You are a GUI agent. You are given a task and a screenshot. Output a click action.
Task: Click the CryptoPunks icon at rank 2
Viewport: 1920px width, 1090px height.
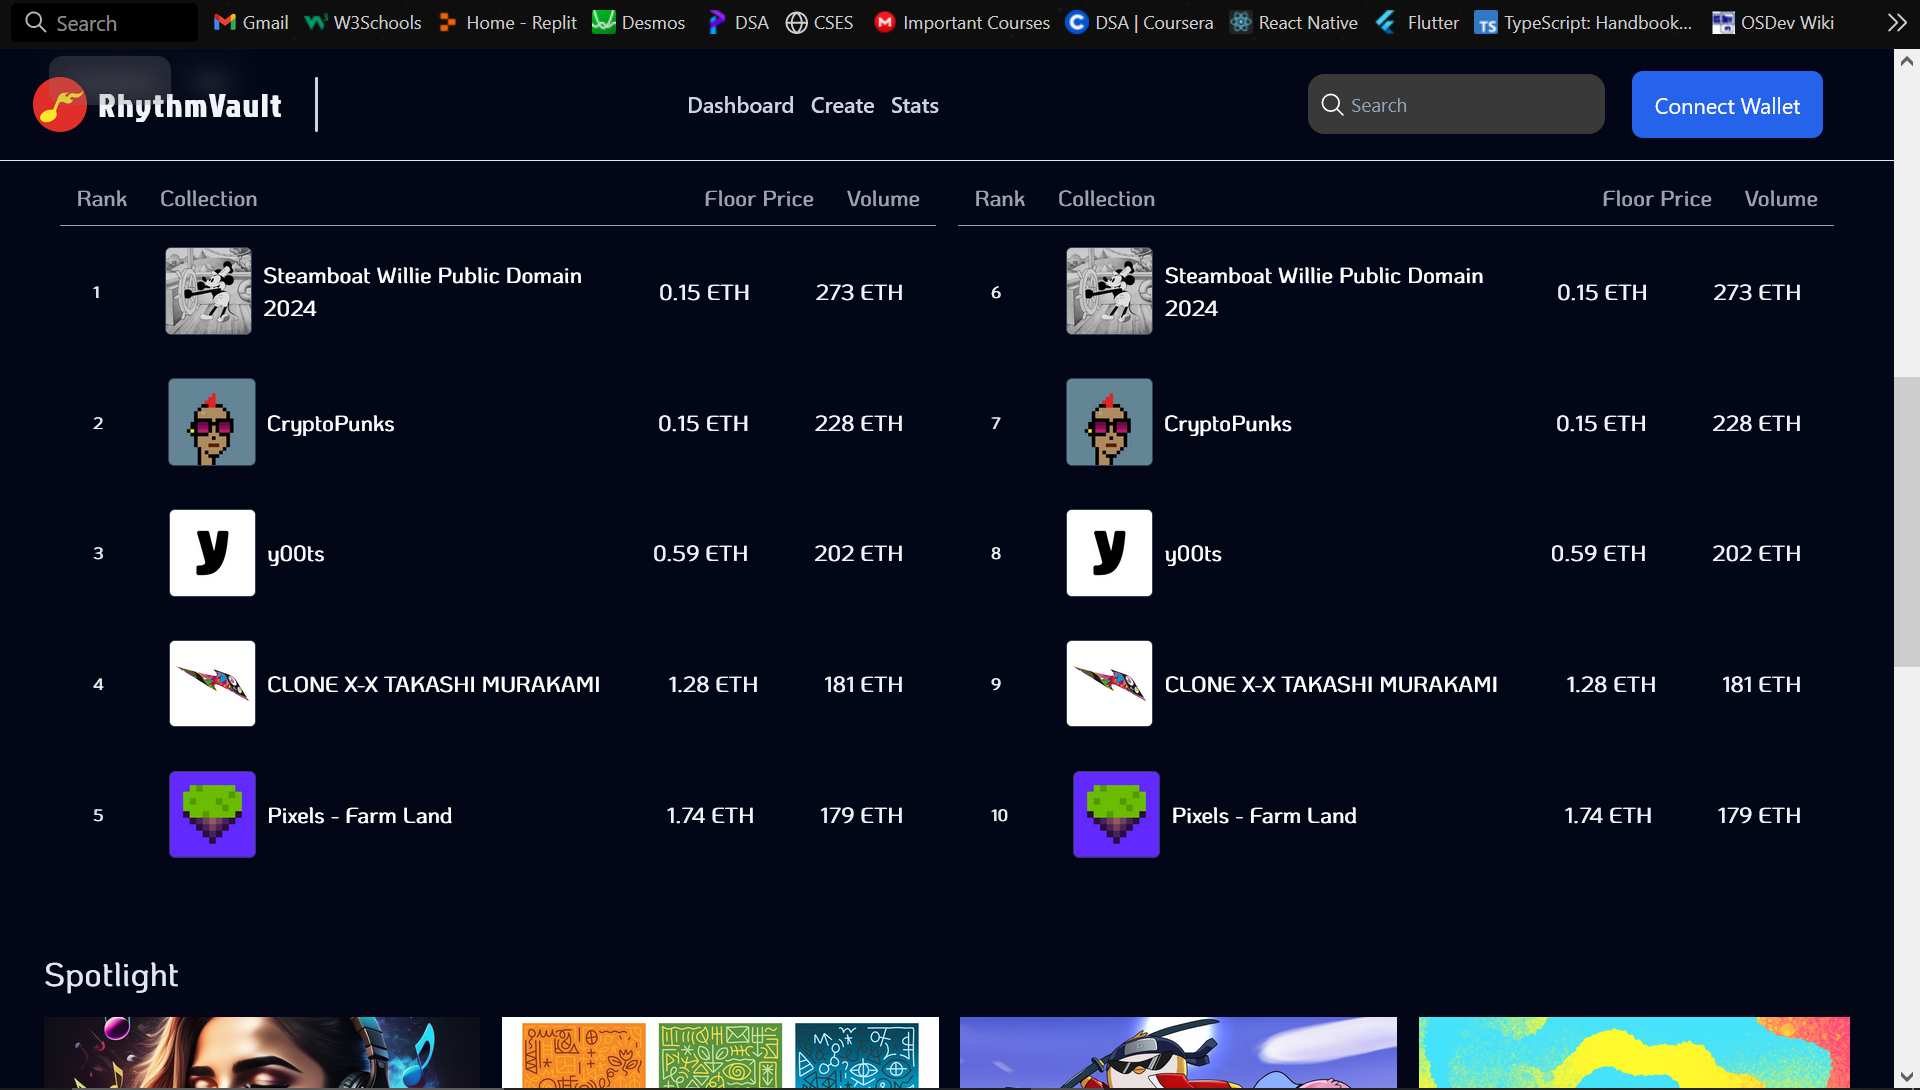click(x=211, y=422)
